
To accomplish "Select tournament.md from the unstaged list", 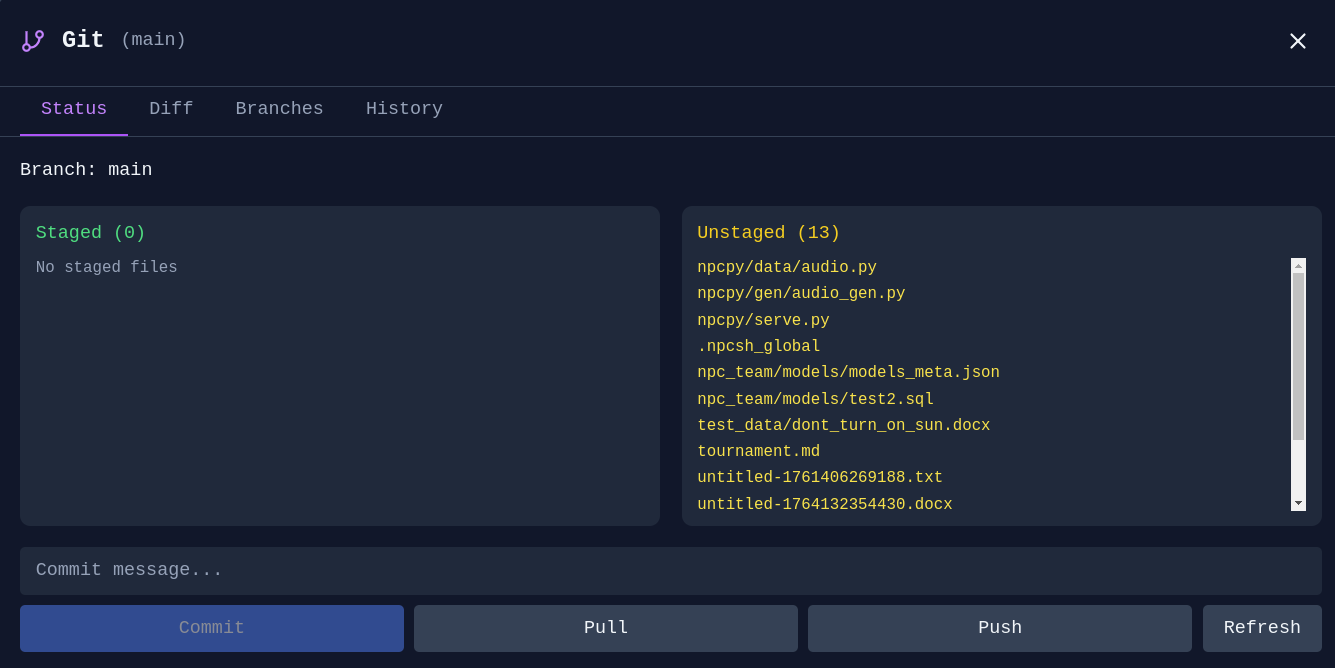I will 758,450.
